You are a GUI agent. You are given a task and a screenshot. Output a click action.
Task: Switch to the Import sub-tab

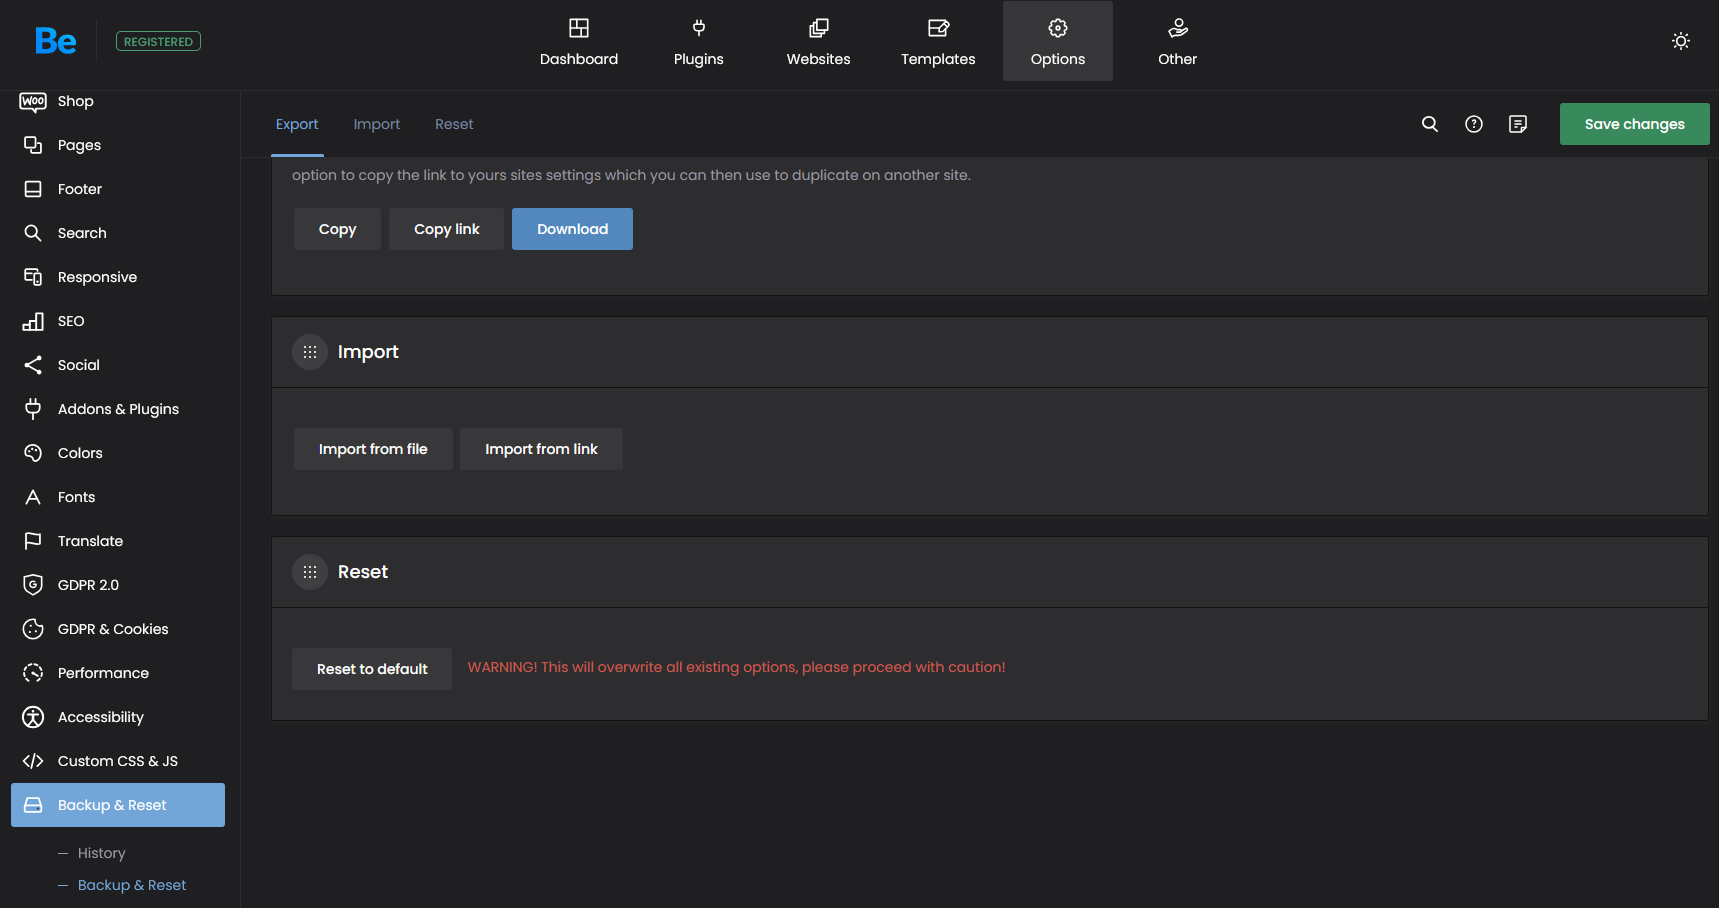376,124
